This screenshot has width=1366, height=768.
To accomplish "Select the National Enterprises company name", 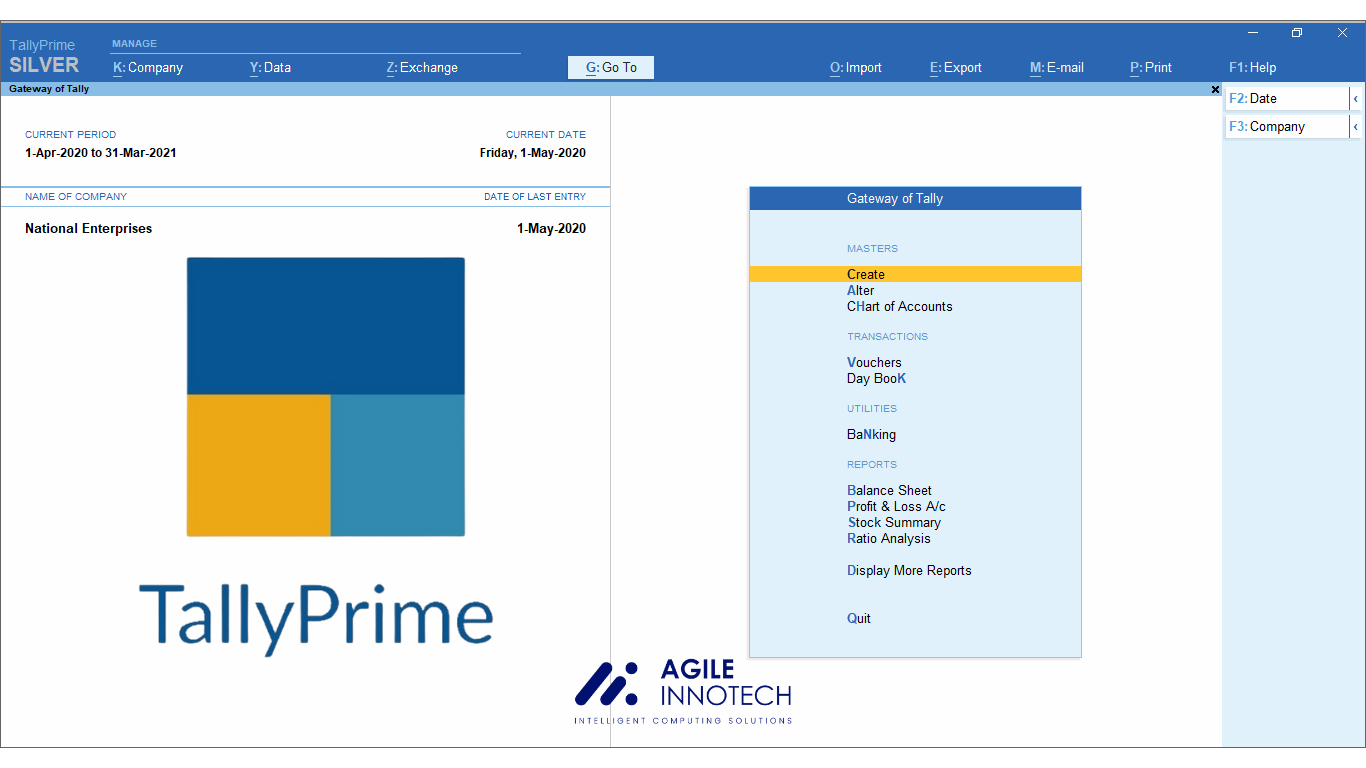I will click(89, 228).
